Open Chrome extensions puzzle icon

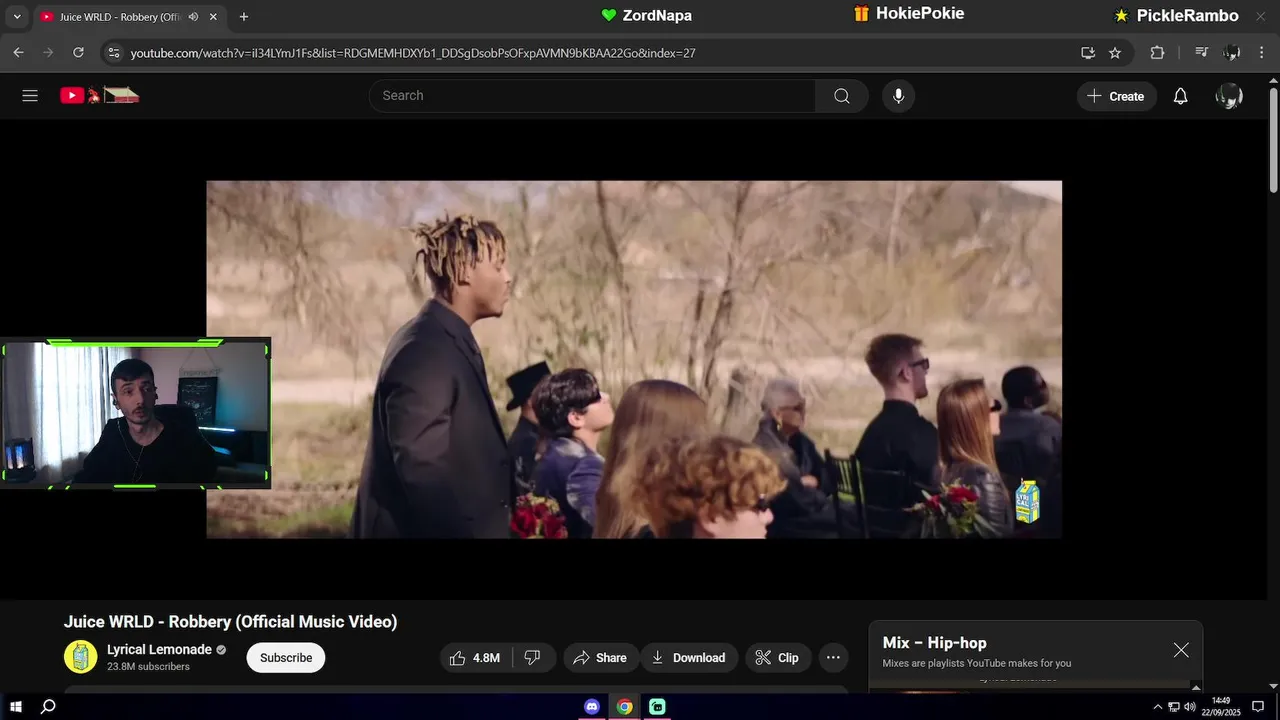(1157, 53)
